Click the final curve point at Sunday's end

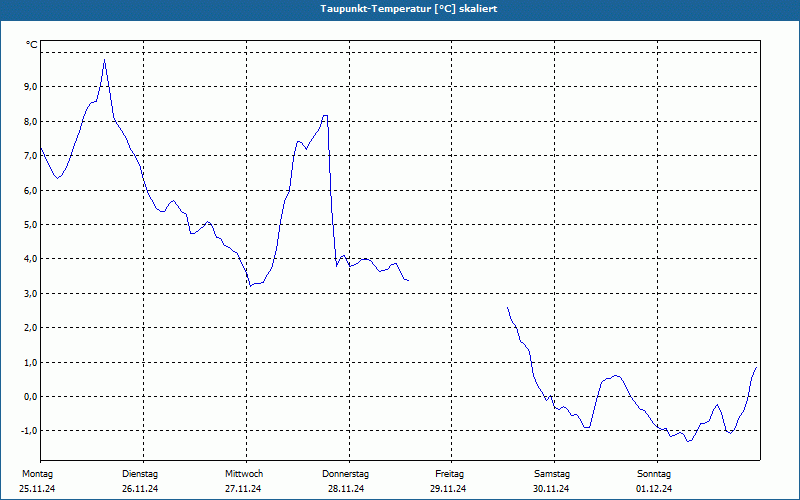pos(756,367)
